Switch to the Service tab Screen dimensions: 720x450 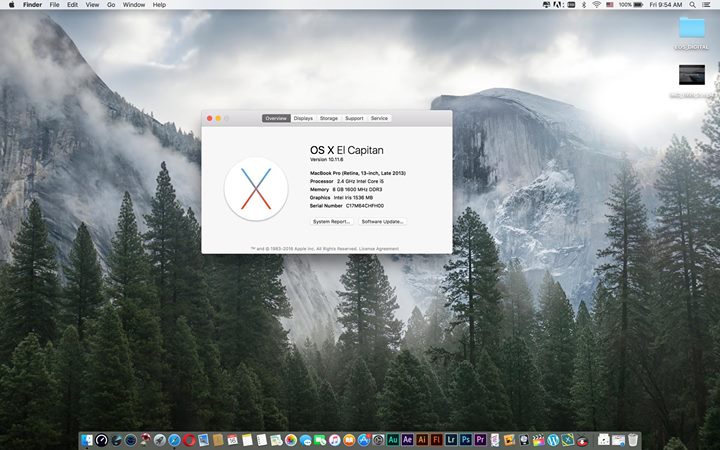point(379,118)
